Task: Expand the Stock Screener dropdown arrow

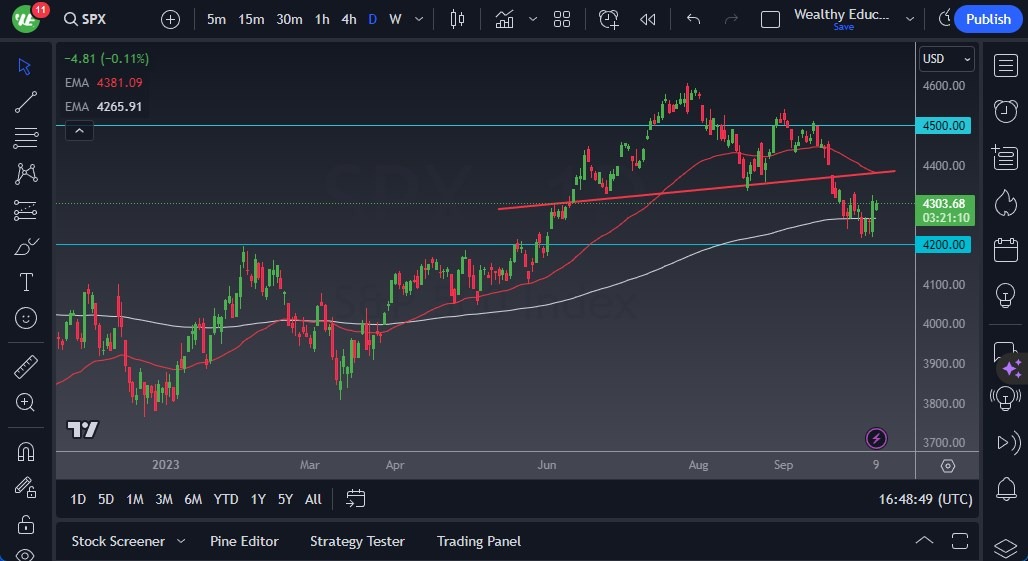Action: [181, 541]
